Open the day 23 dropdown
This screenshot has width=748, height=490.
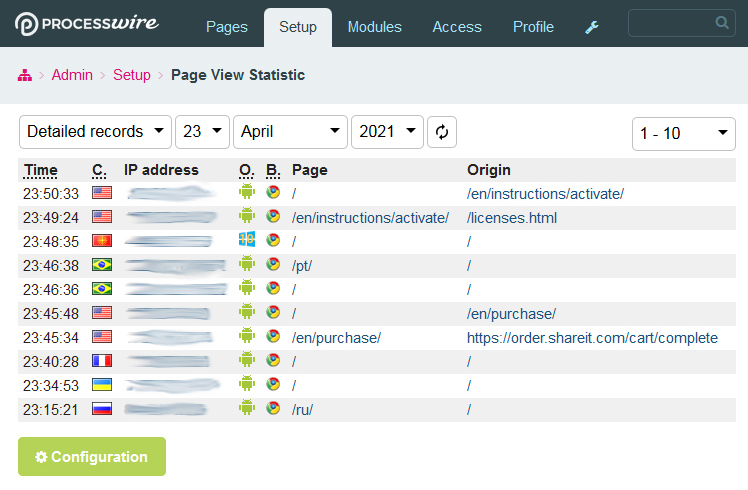coord(202,132)
